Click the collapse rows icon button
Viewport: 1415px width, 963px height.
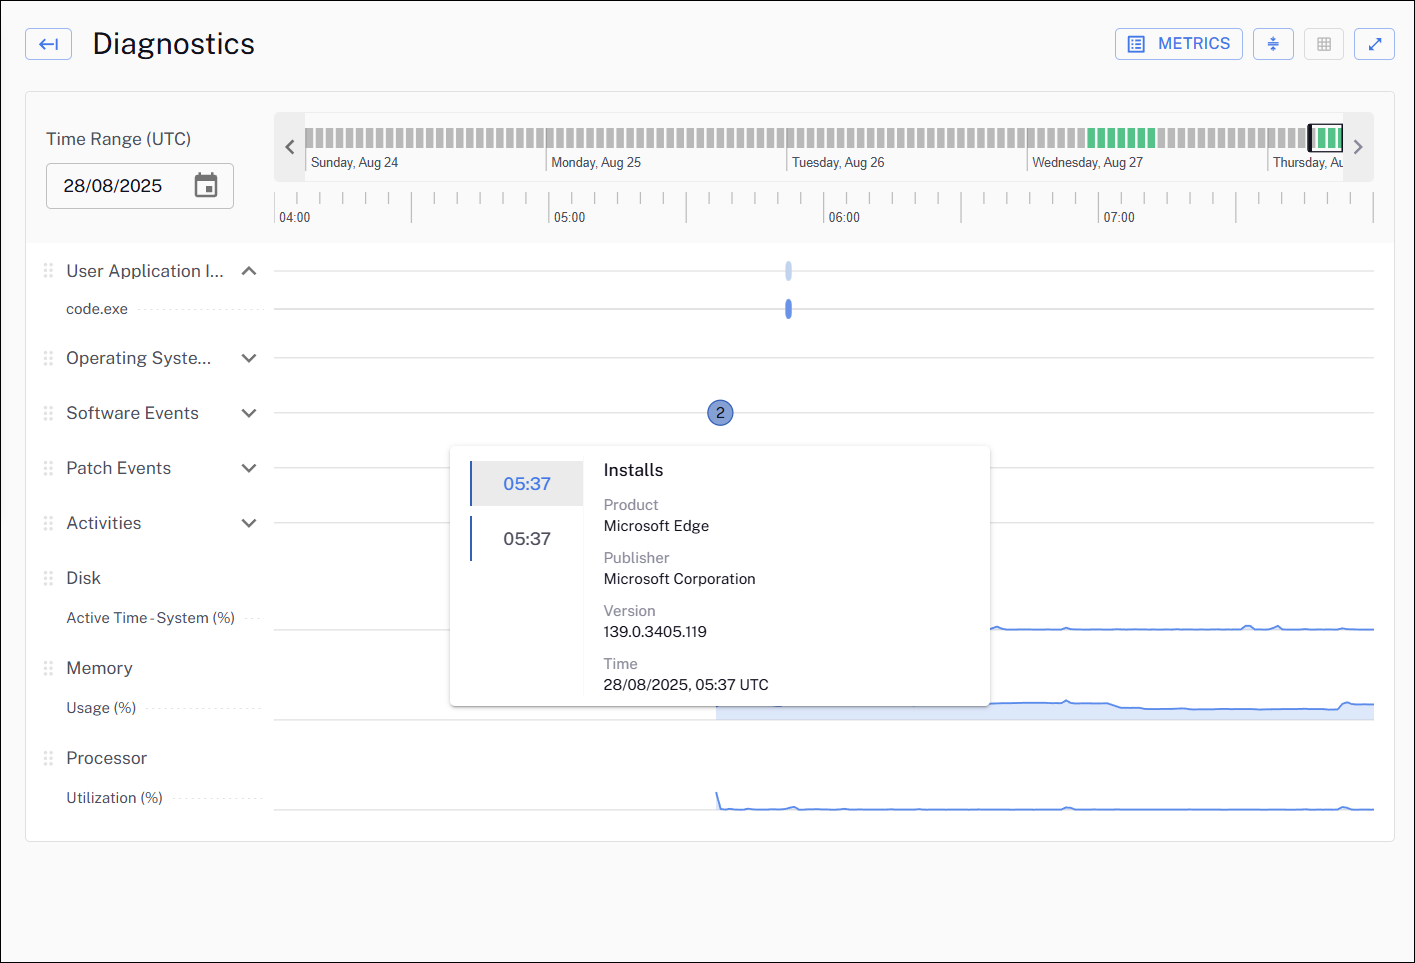[x=1273, y=44]
